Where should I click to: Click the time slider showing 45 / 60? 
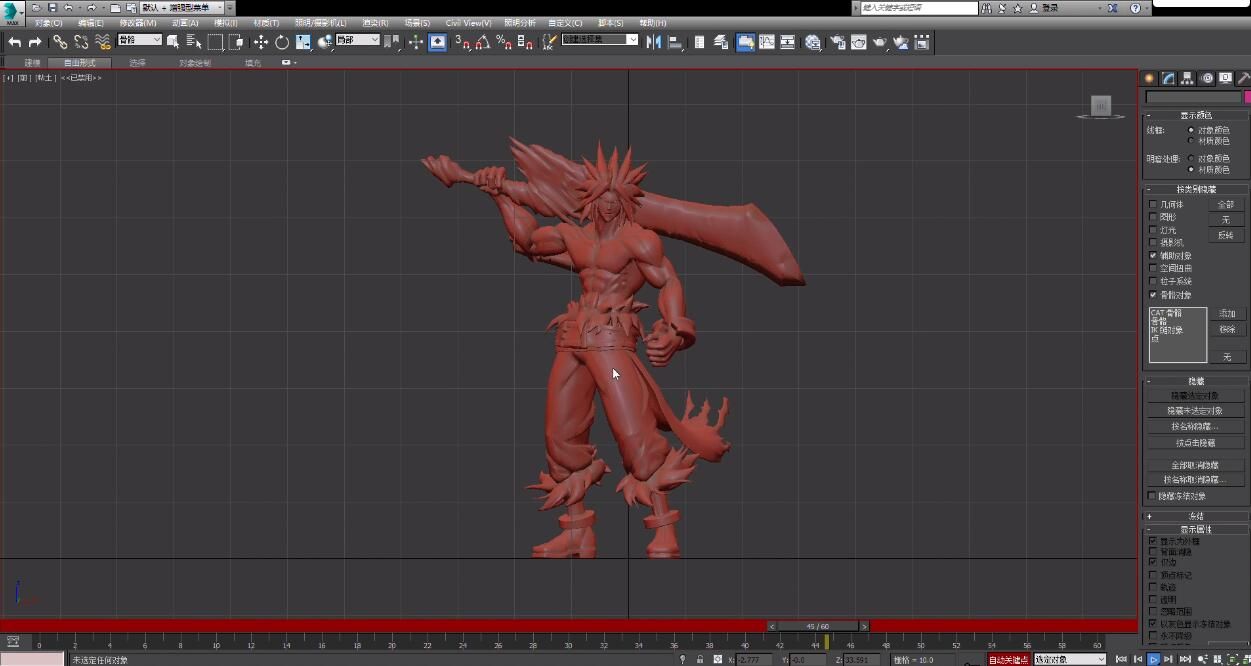[x=817, y=626]
